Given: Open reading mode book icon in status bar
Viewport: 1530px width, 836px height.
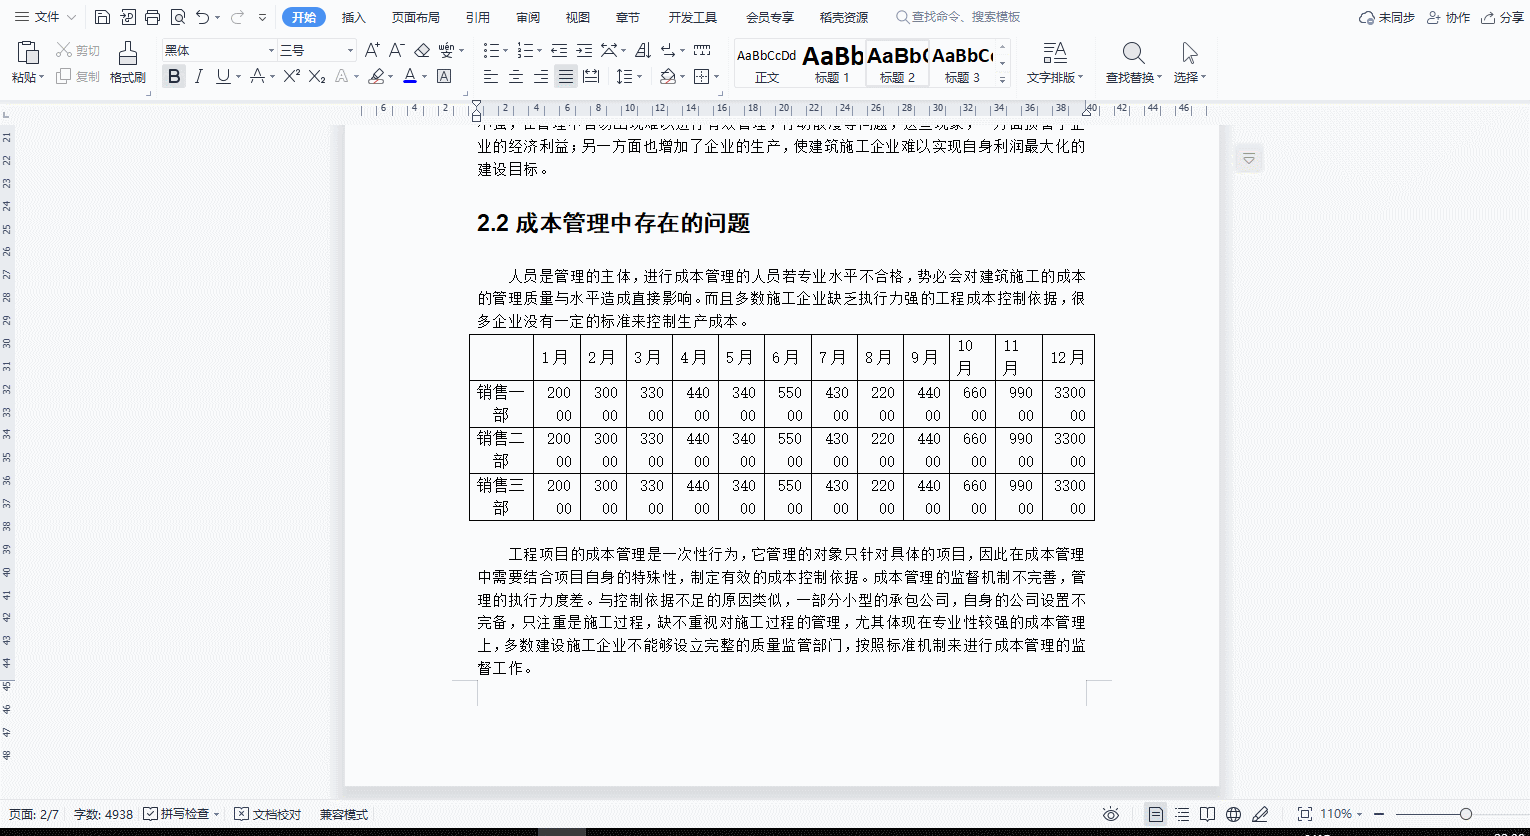Looking at the screenshot, I should coord(1208,814).
